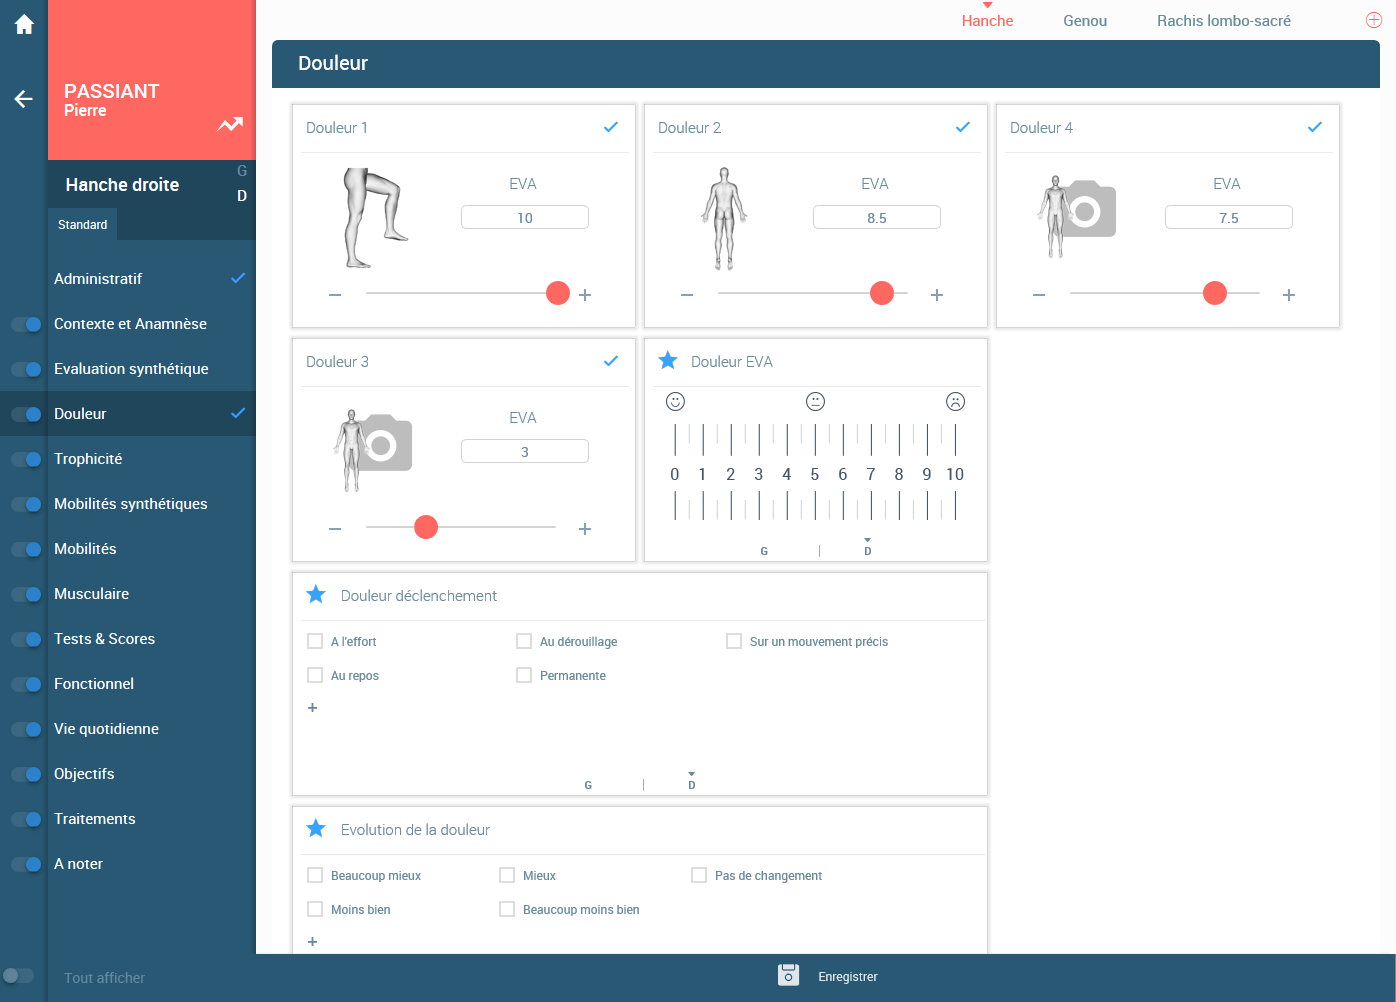The image size is (1396, 1002).
Task: Select value 5 on Douleur EVA scale
Action: [x=815, y=474]
